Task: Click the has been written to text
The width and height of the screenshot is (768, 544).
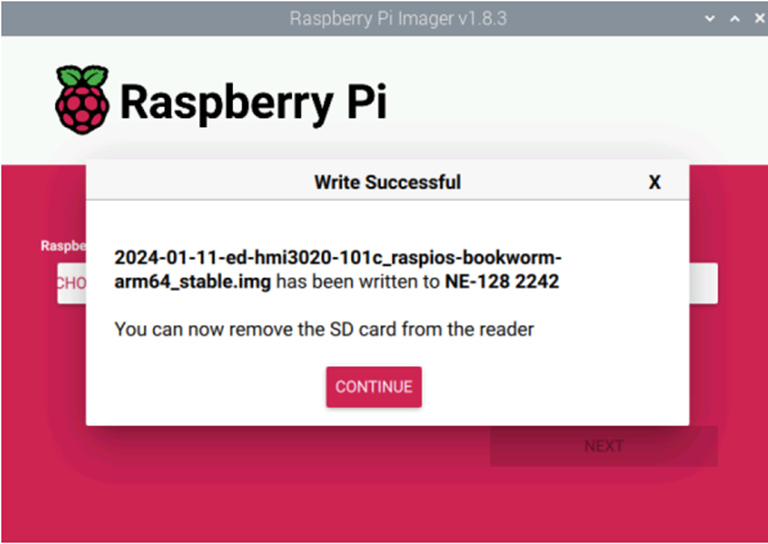Action: point(358,282)
